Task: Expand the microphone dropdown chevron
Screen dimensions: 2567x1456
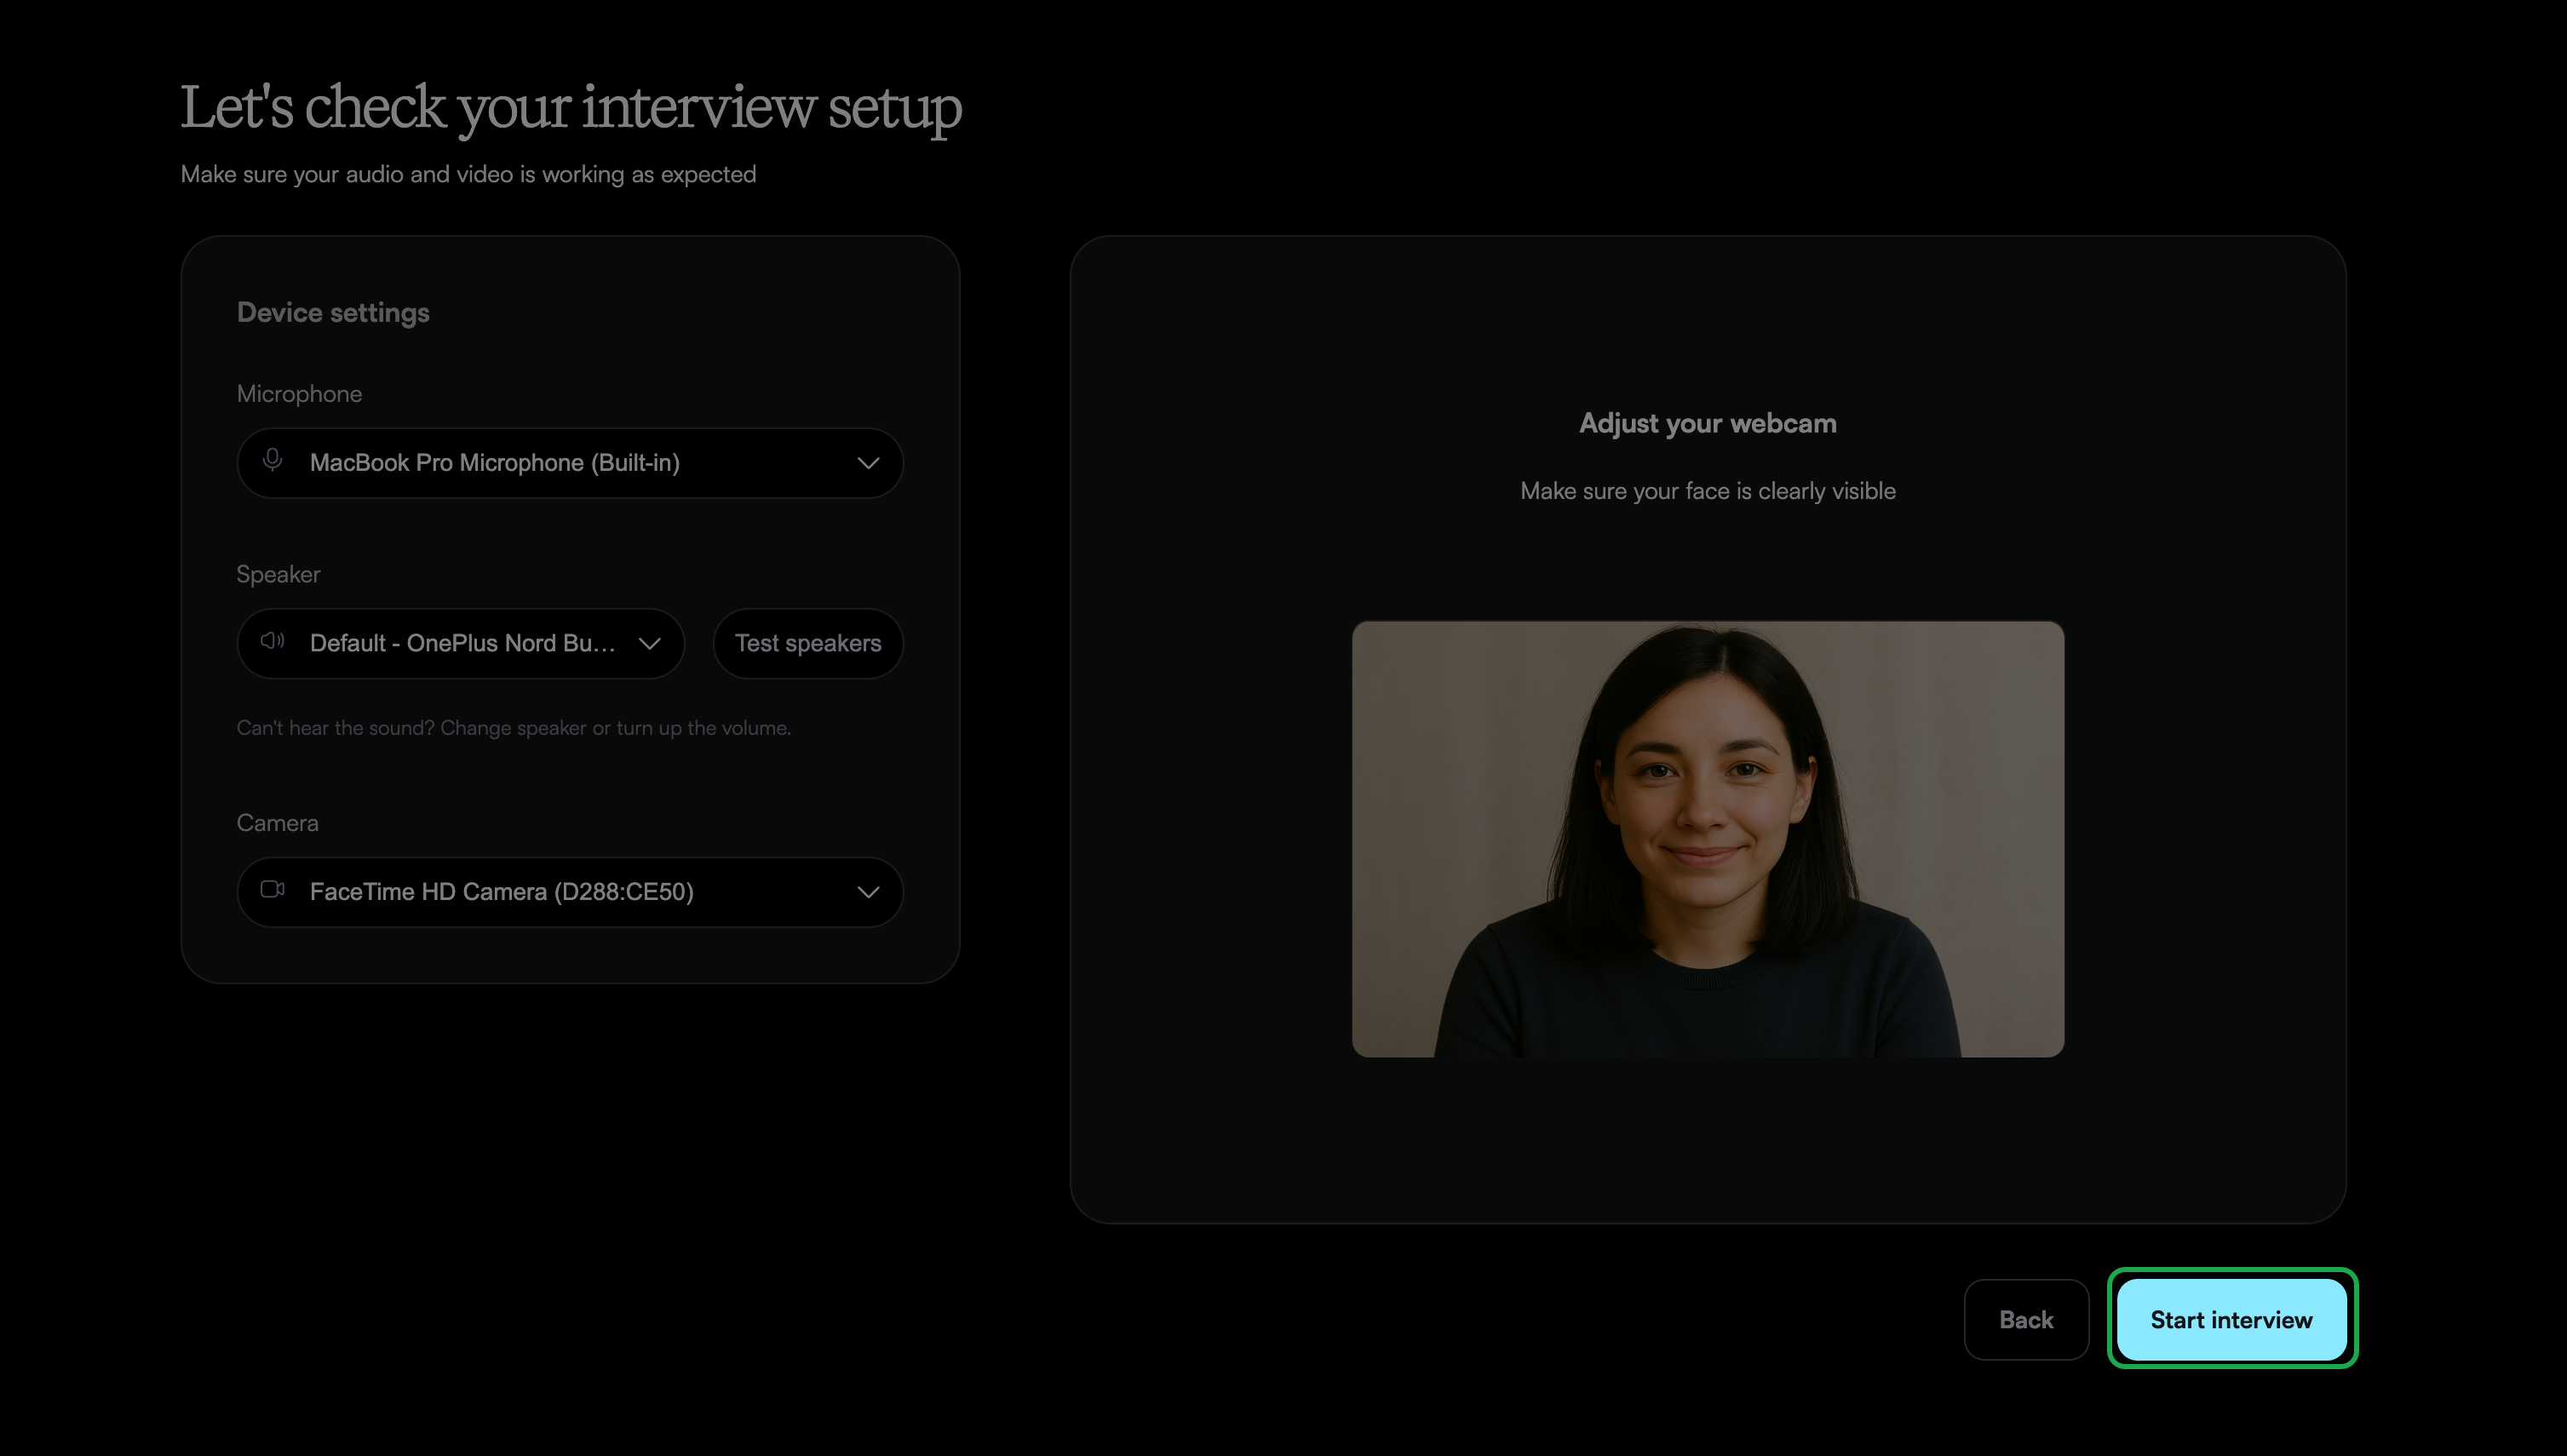Action: [x=868, y=463]
